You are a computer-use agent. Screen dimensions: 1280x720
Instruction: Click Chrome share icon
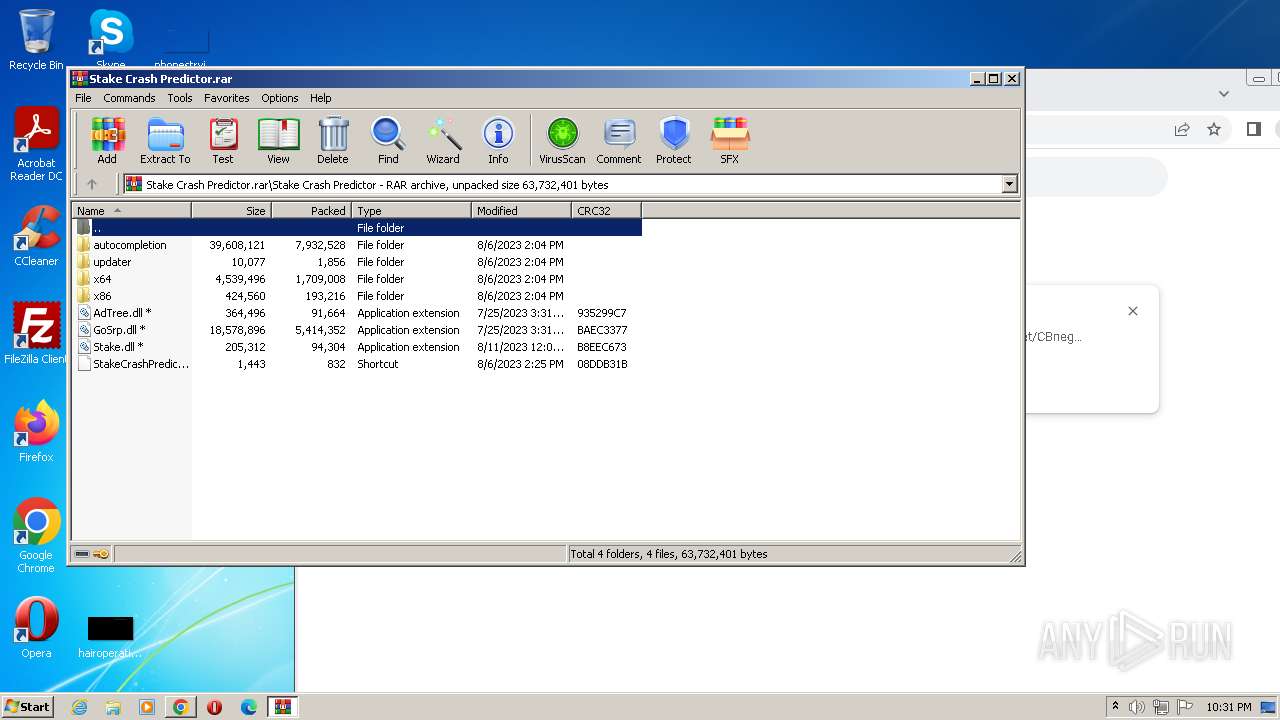[x=1182, y=129]
